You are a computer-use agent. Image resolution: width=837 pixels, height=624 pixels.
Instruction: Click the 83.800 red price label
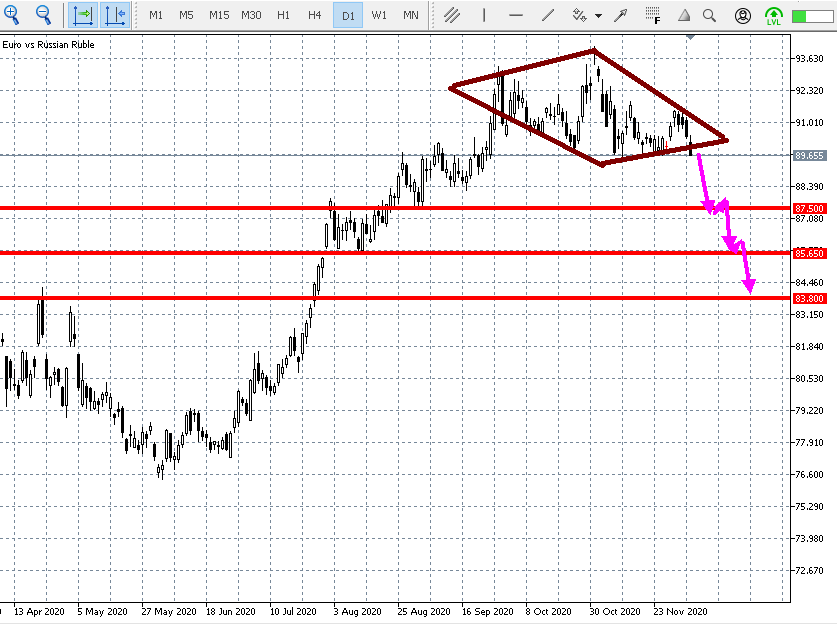click(809, 298)
